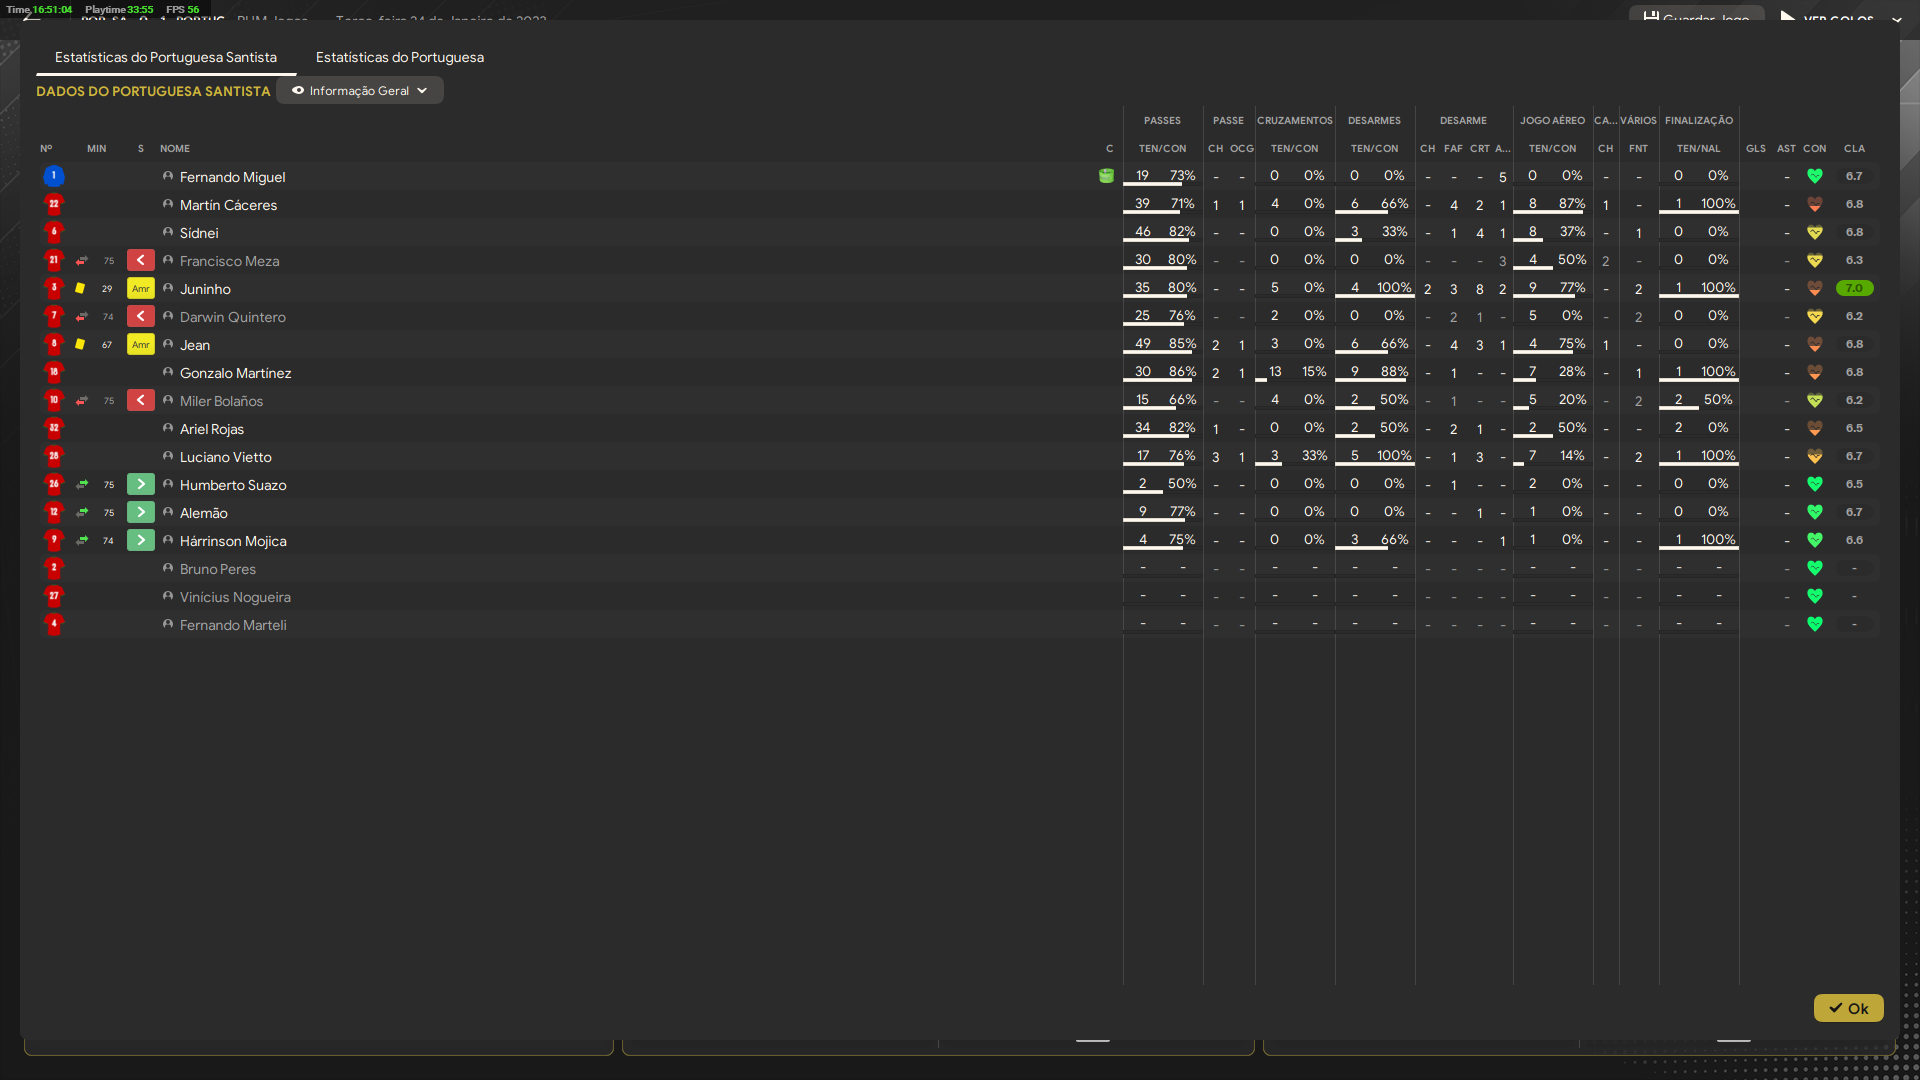Image resolution: width=1920 pixels, height=1080 pixels.
Task: Click the person icon beside Bruno Peres
Action: (x=168, y=568)
